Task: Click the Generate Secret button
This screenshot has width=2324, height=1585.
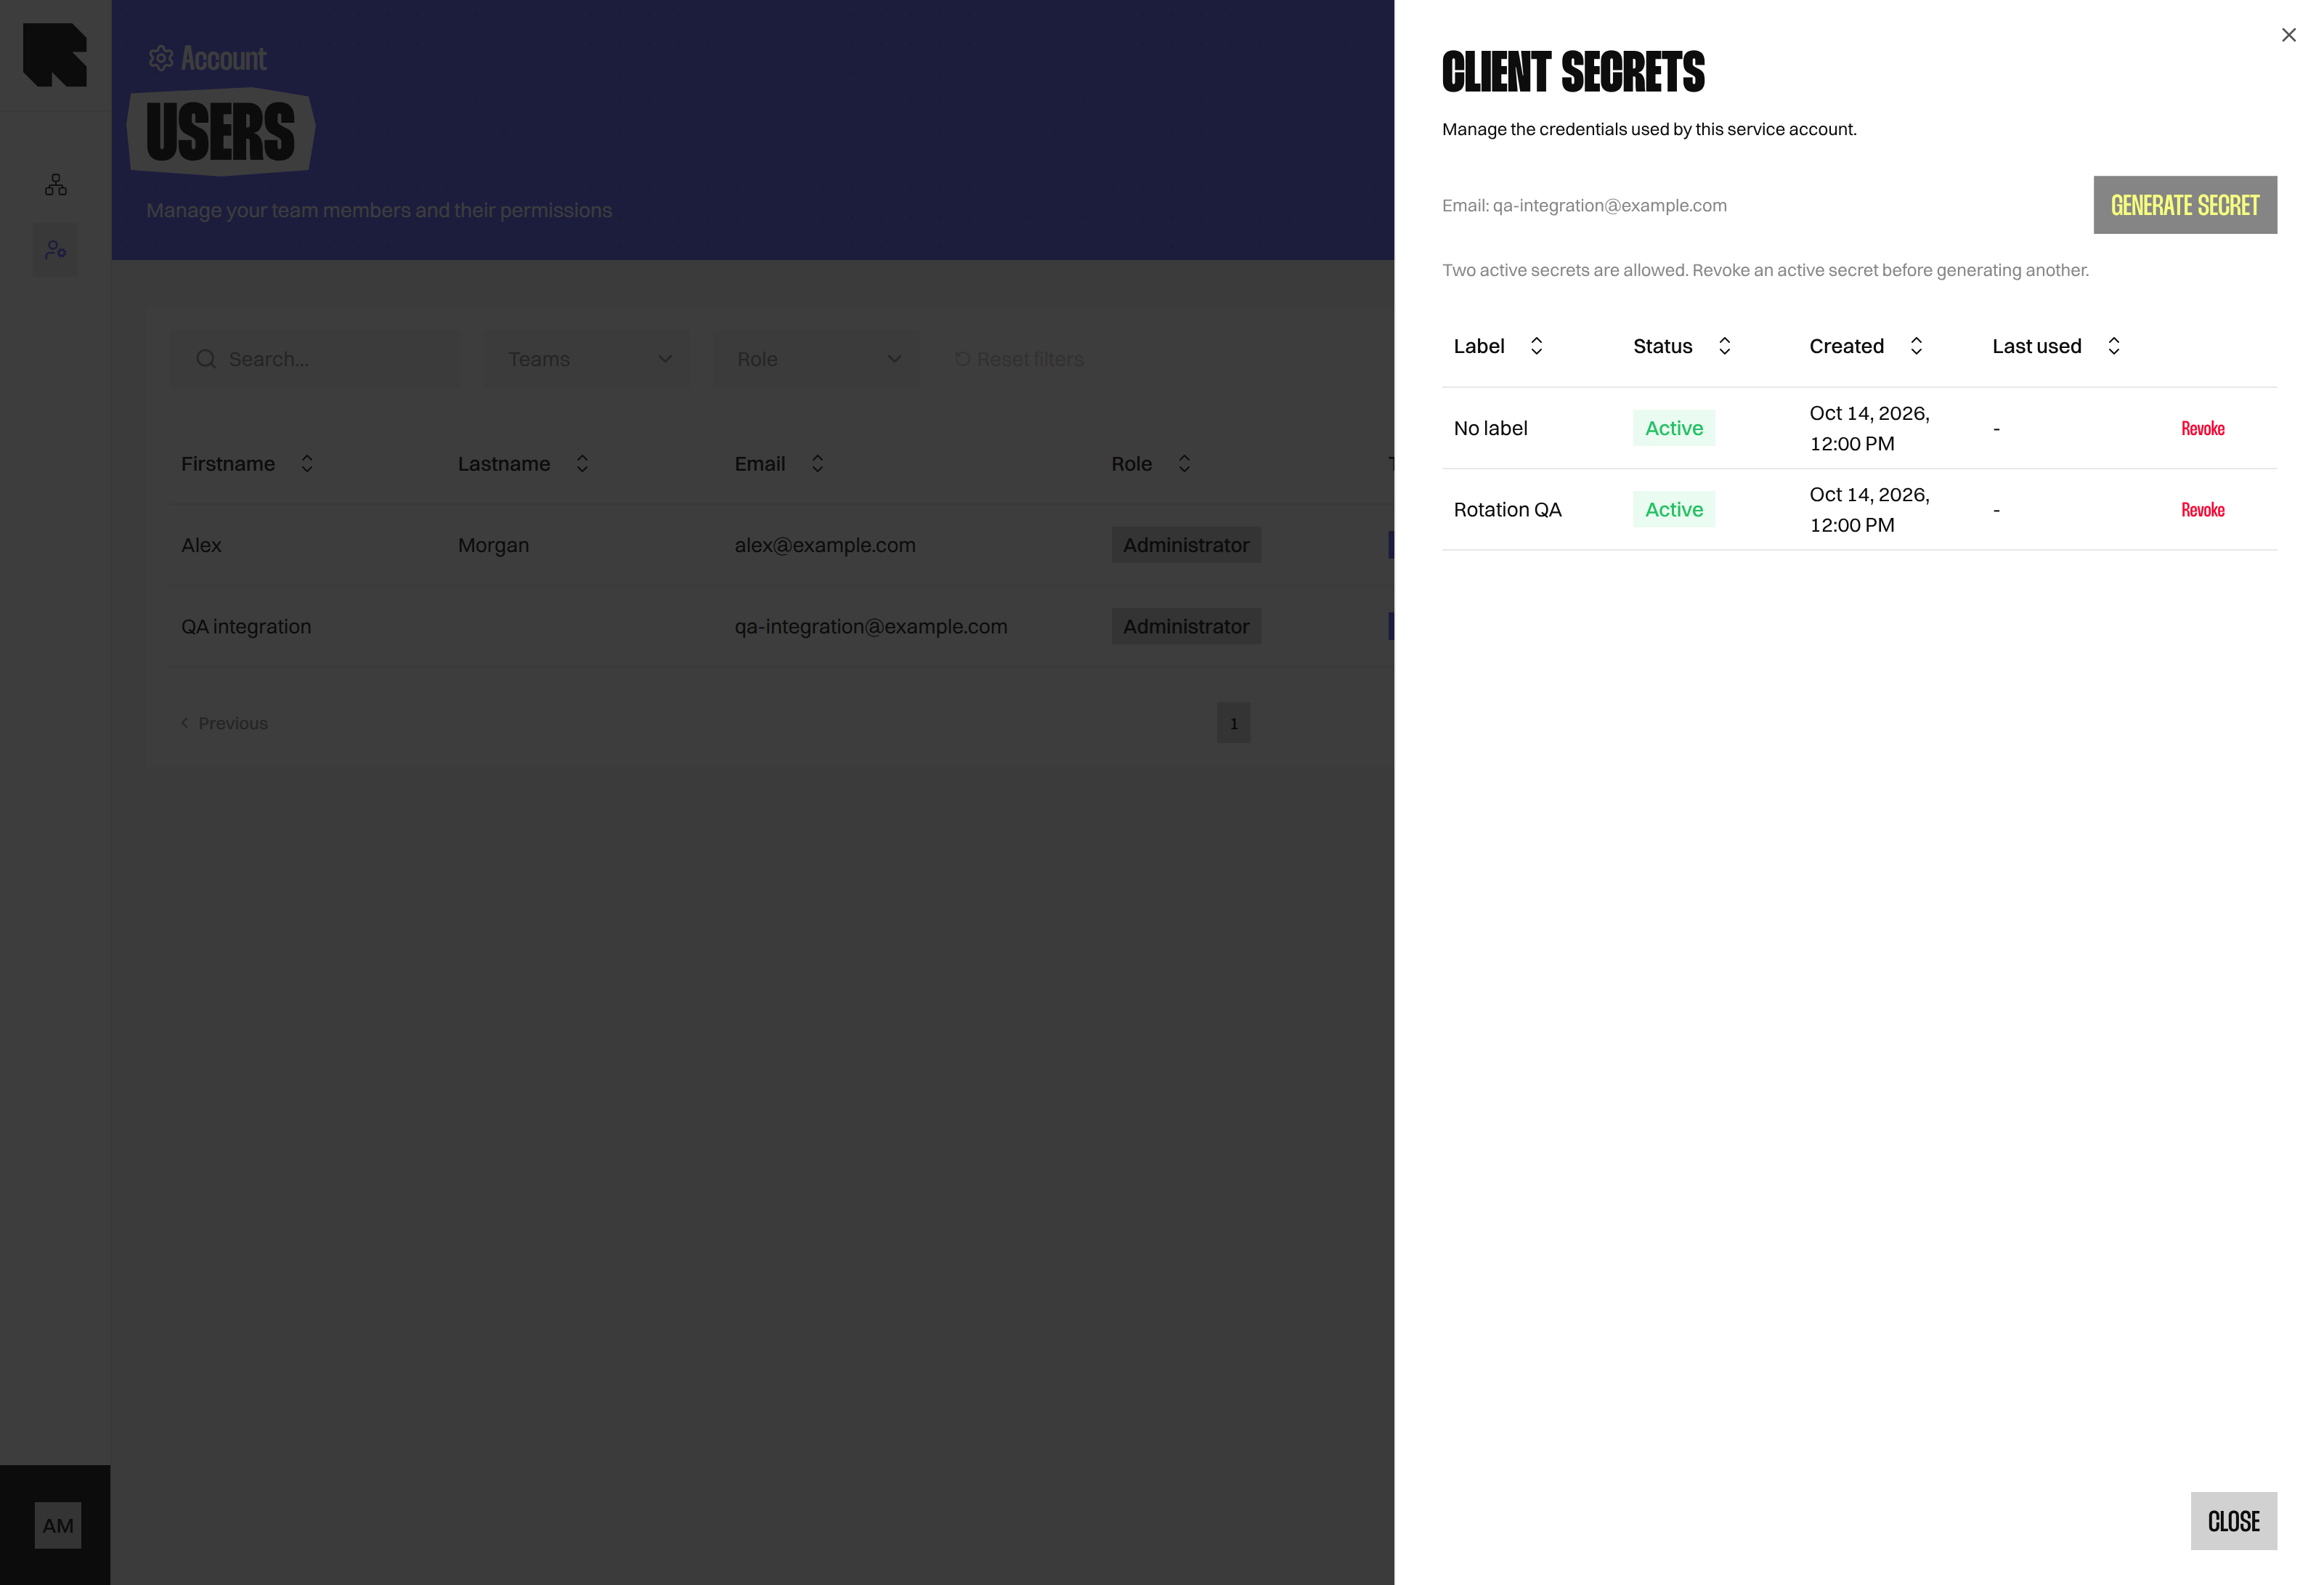Action: click(x=2185, y=205)
